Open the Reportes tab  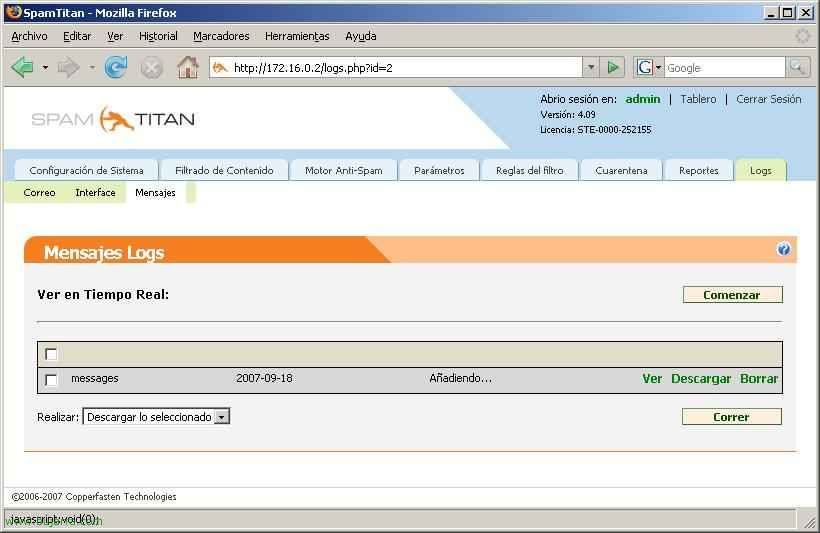[699, 171]
